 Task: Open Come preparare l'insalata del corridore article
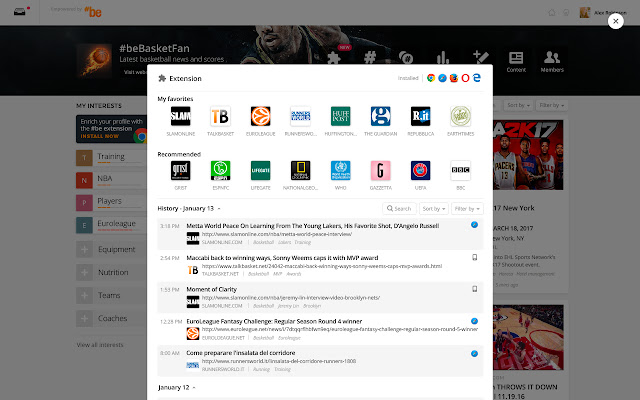pyautogui.click(x=240, y=353)
